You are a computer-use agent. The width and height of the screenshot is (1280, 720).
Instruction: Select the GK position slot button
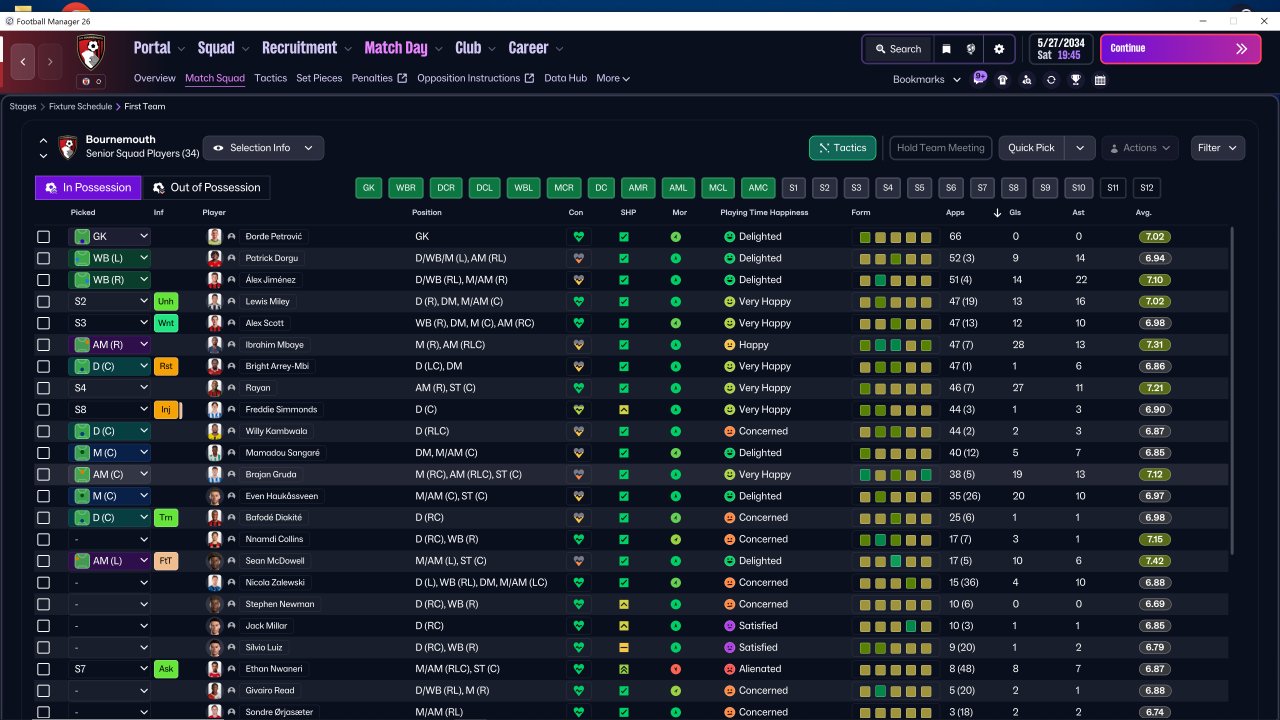pos(369,188)
